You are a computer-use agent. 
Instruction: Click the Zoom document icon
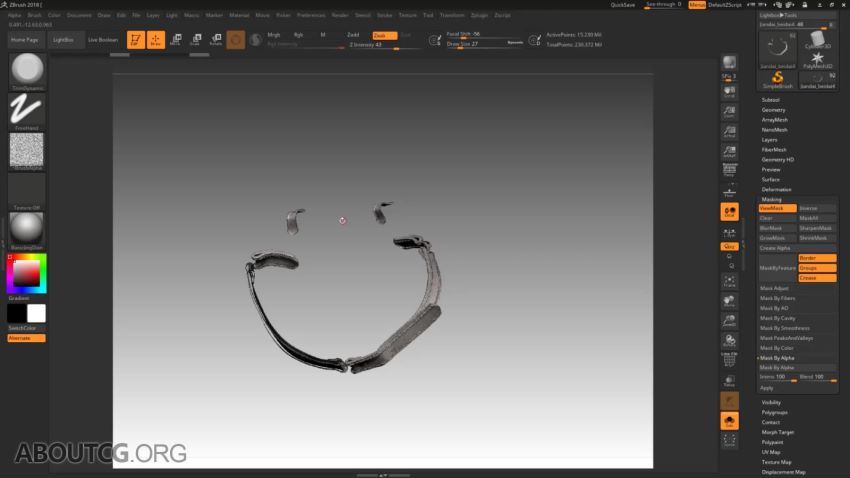coord(730,112)
